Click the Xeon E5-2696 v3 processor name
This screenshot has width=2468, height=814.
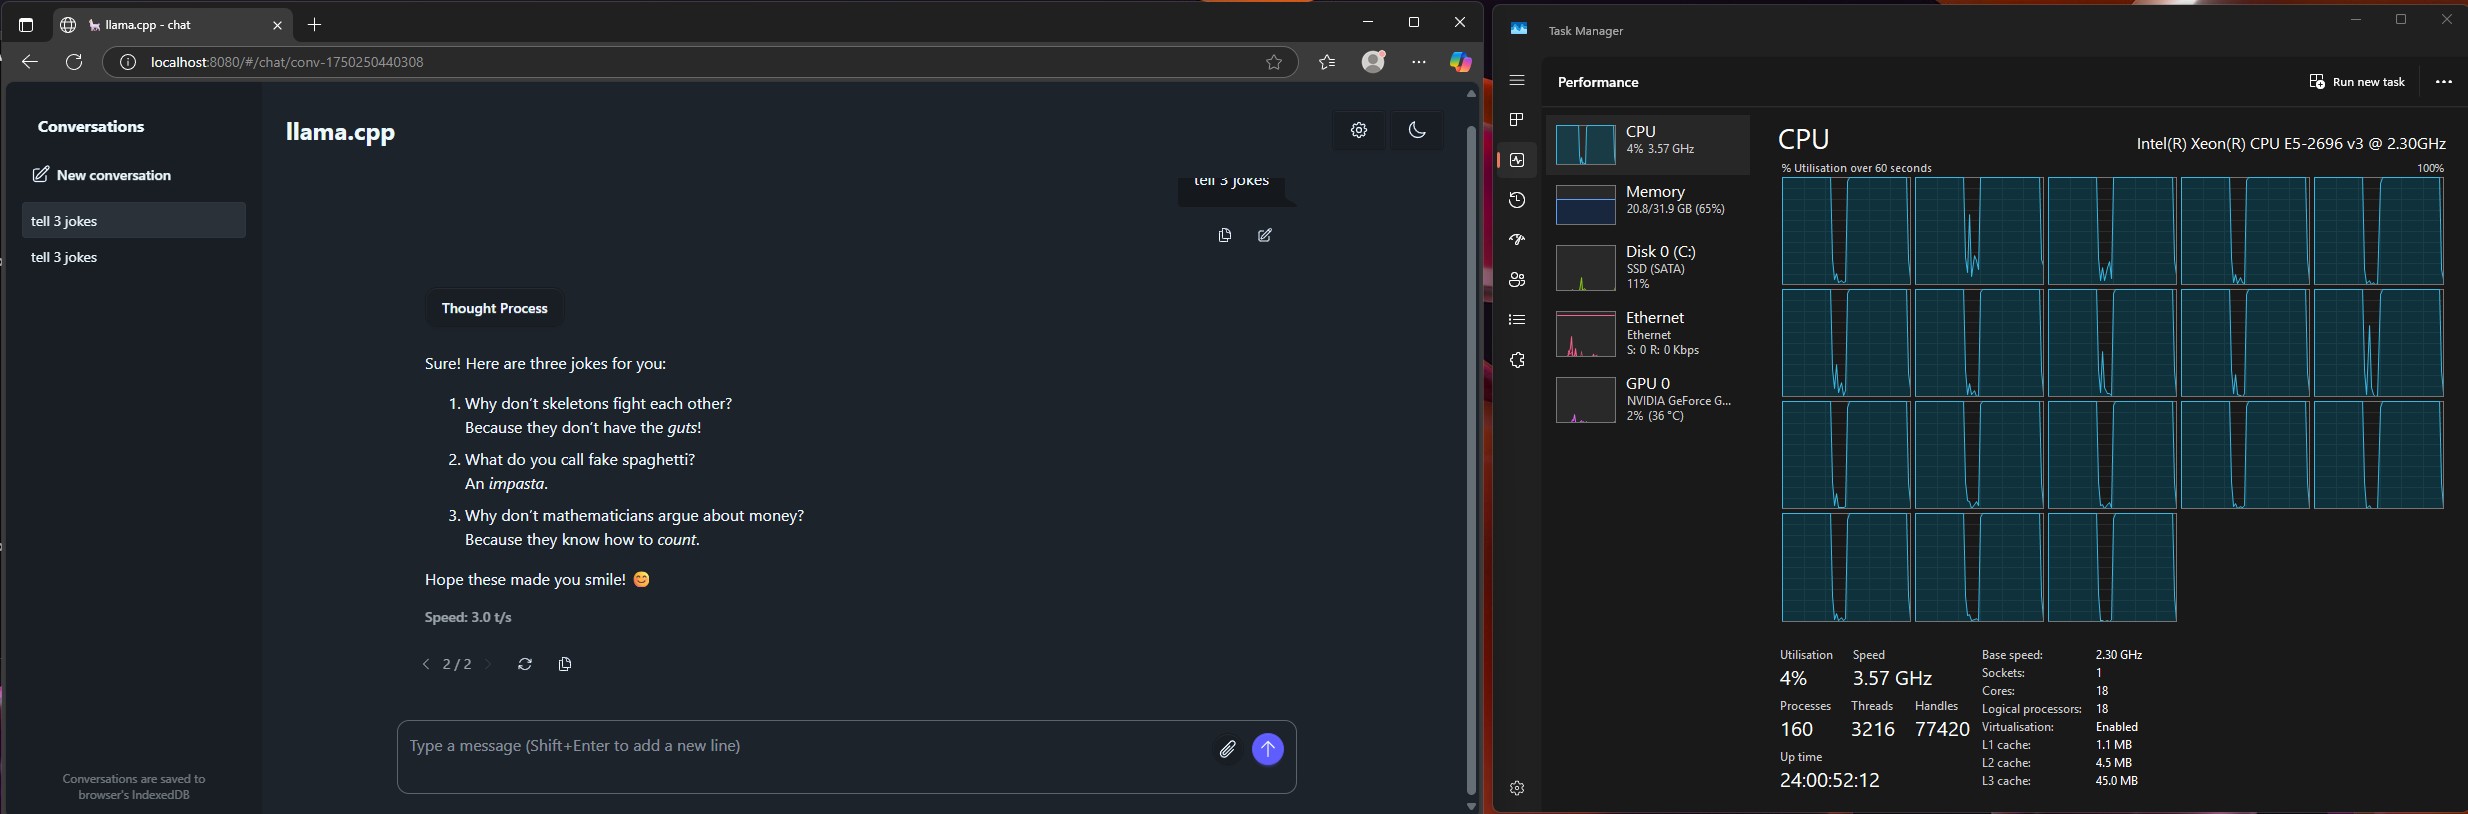pyautogui.click(x=2291, y=143)
